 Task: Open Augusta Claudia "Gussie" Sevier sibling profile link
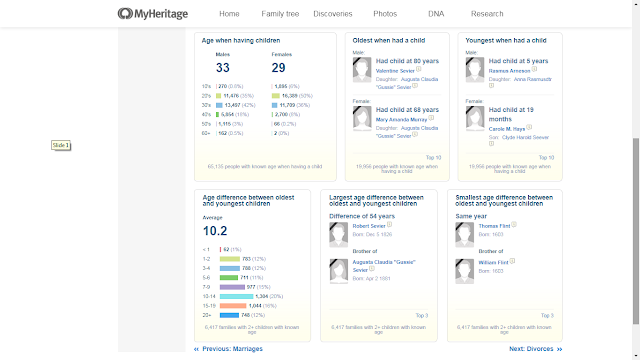point(384,266)
